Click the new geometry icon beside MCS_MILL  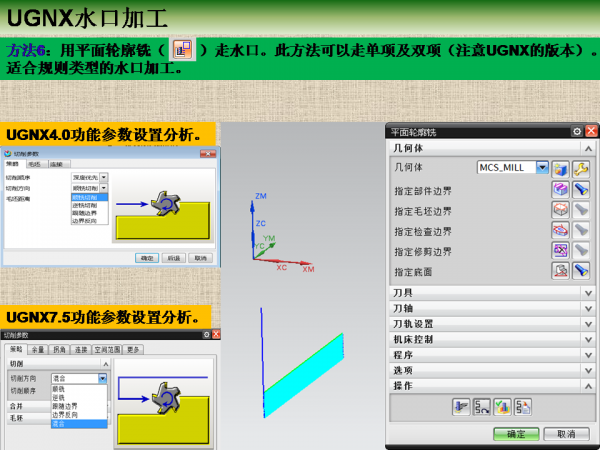pos(560,169)
